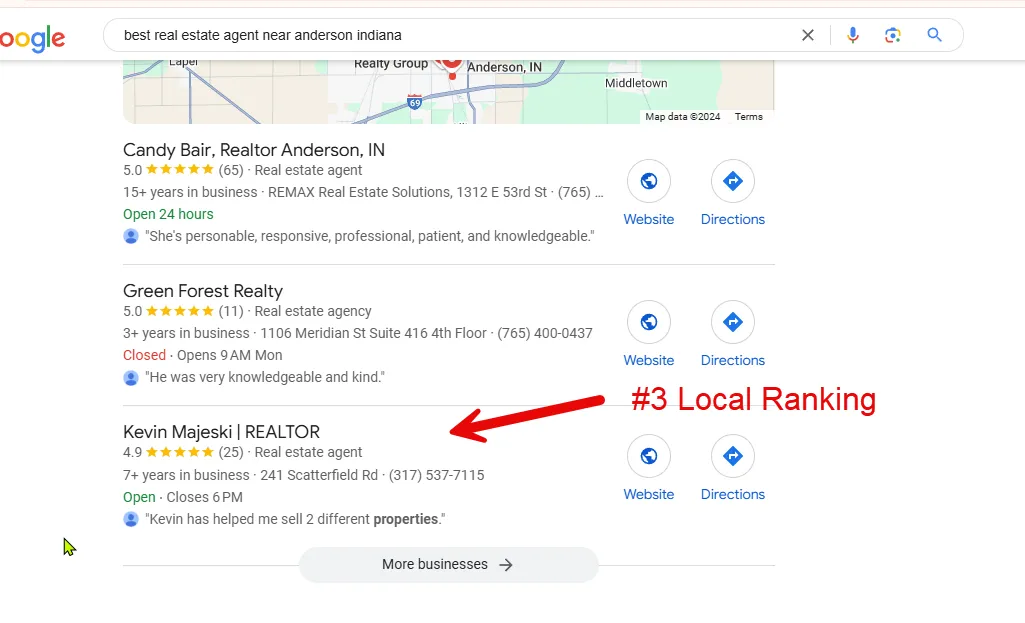Click 'Open · Closes 6 PM' status text
Viewport: 1025px width, 623px height.
click(x=182, y=497)
